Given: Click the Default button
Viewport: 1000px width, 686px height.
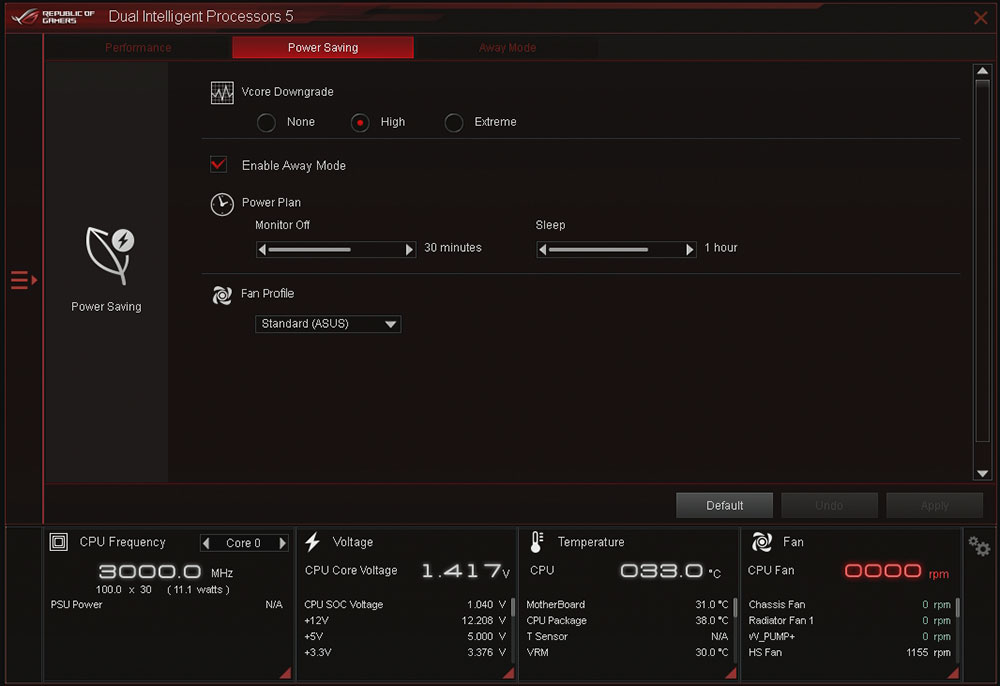Looking at the screenshot, I should [724, 506].
